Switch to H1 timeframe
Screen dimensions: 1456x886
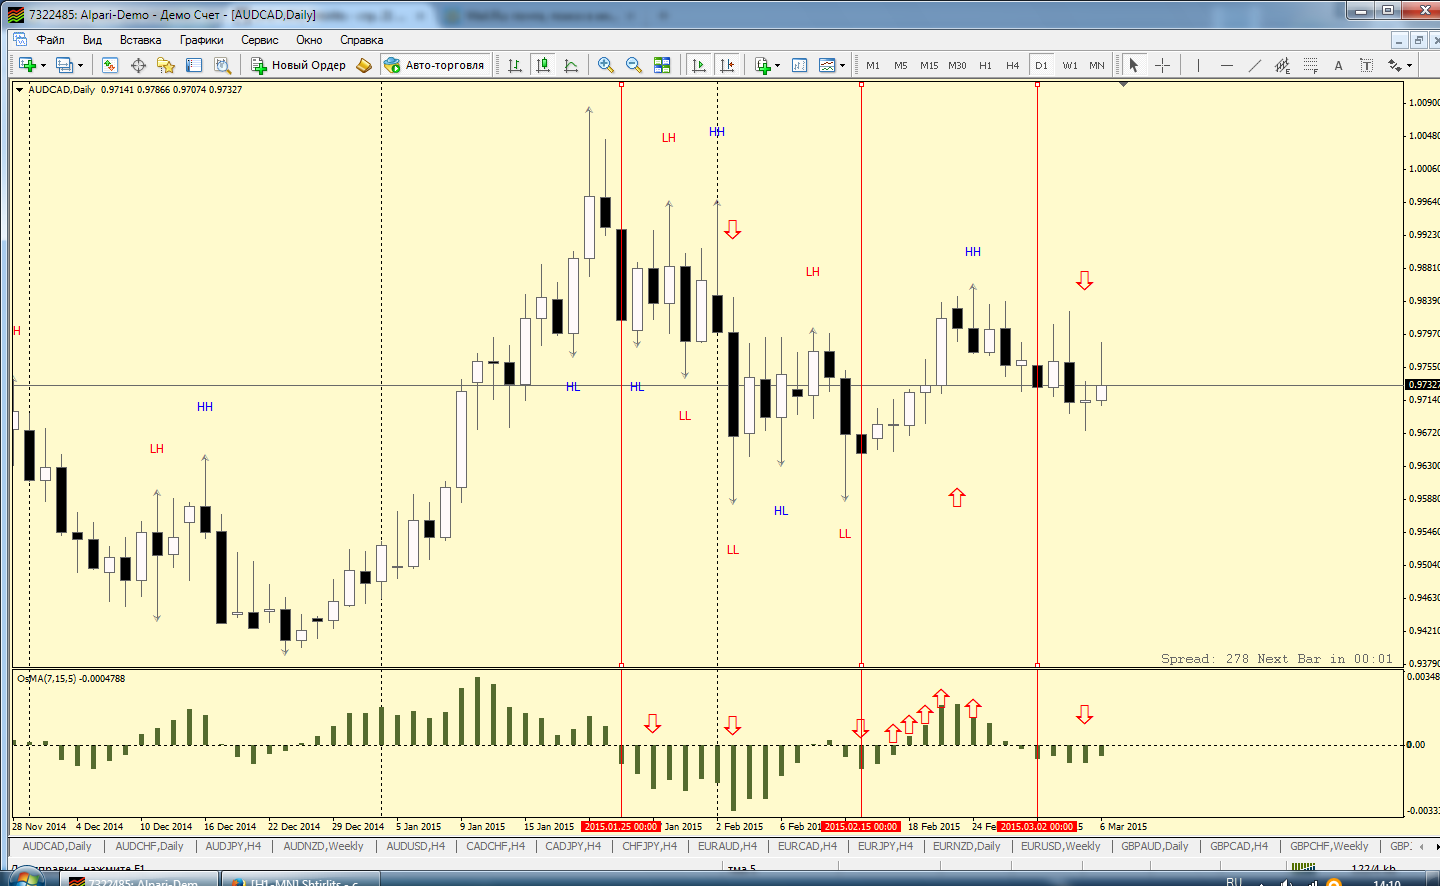[x=985, y=65]
